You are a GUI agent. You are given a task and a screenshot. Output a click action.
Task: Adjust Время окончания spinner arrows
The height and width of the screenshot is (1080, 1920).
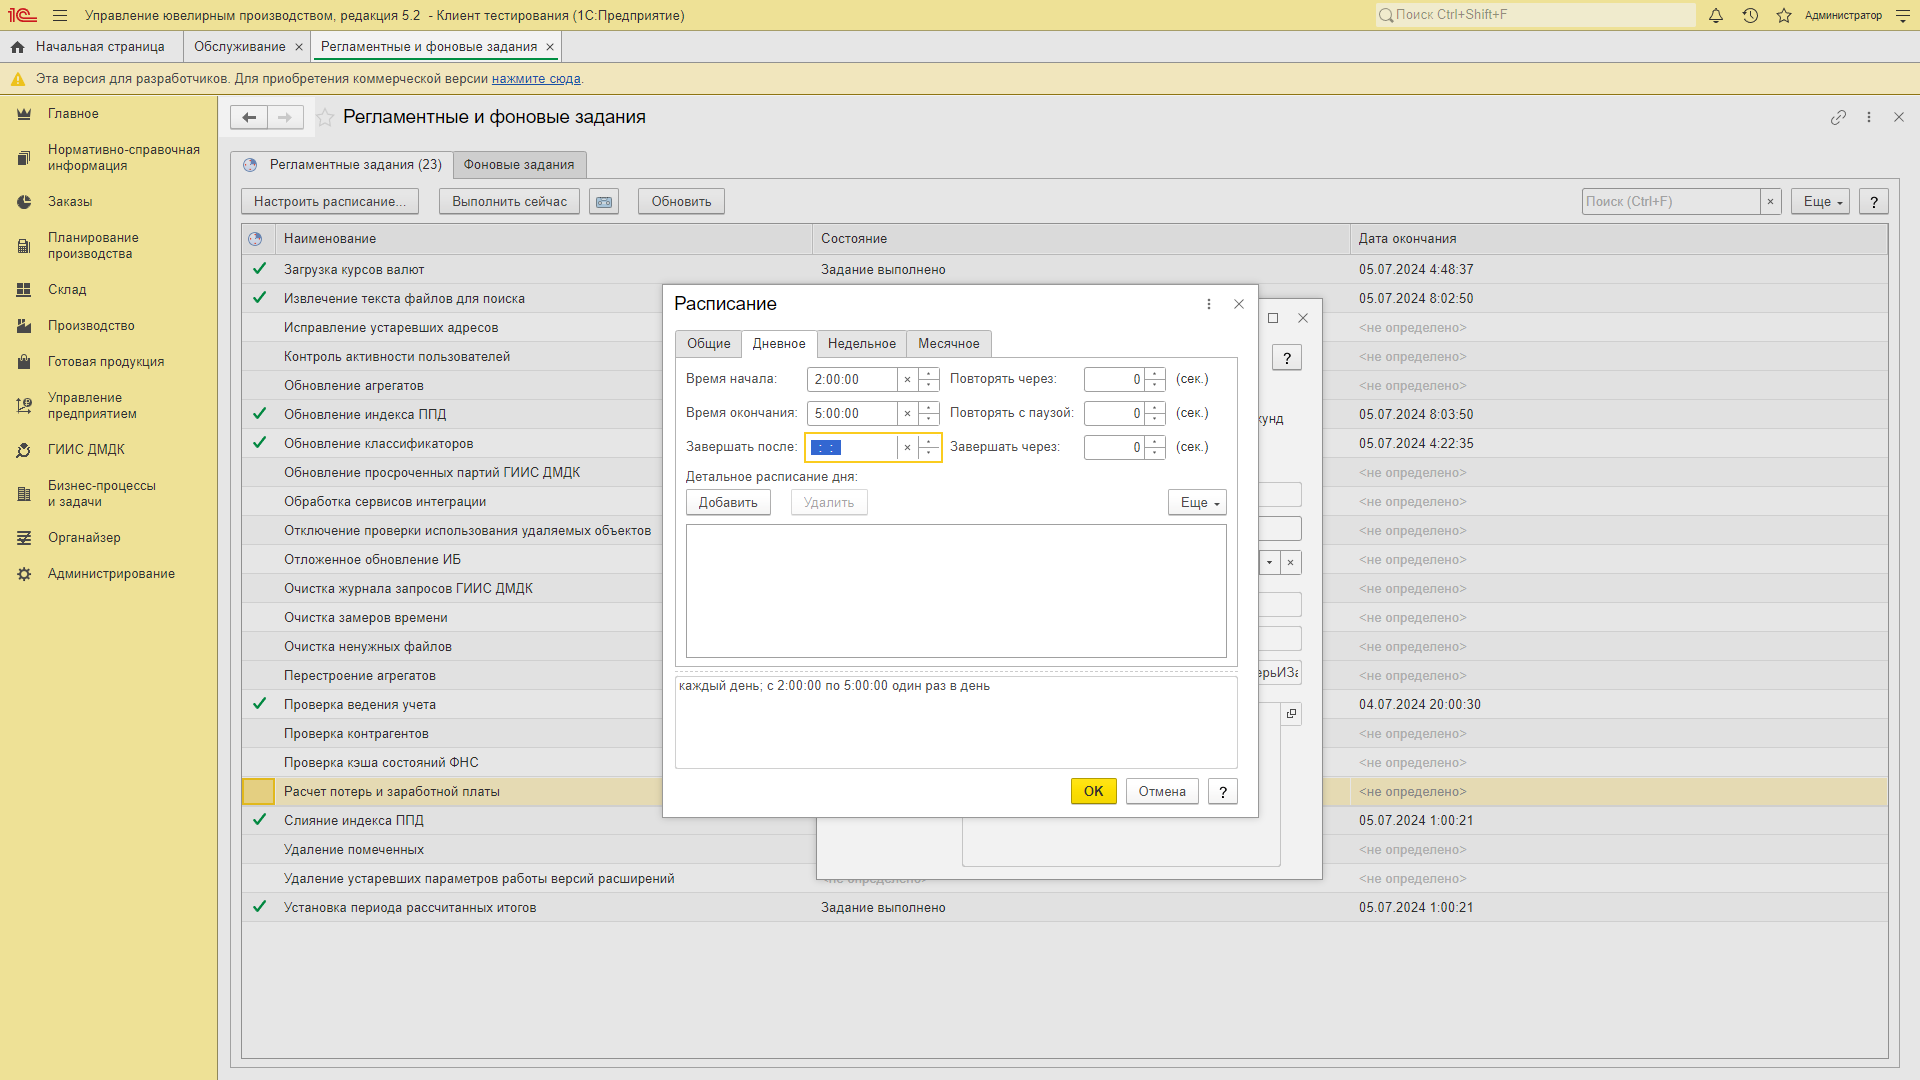tap(929, 414)
